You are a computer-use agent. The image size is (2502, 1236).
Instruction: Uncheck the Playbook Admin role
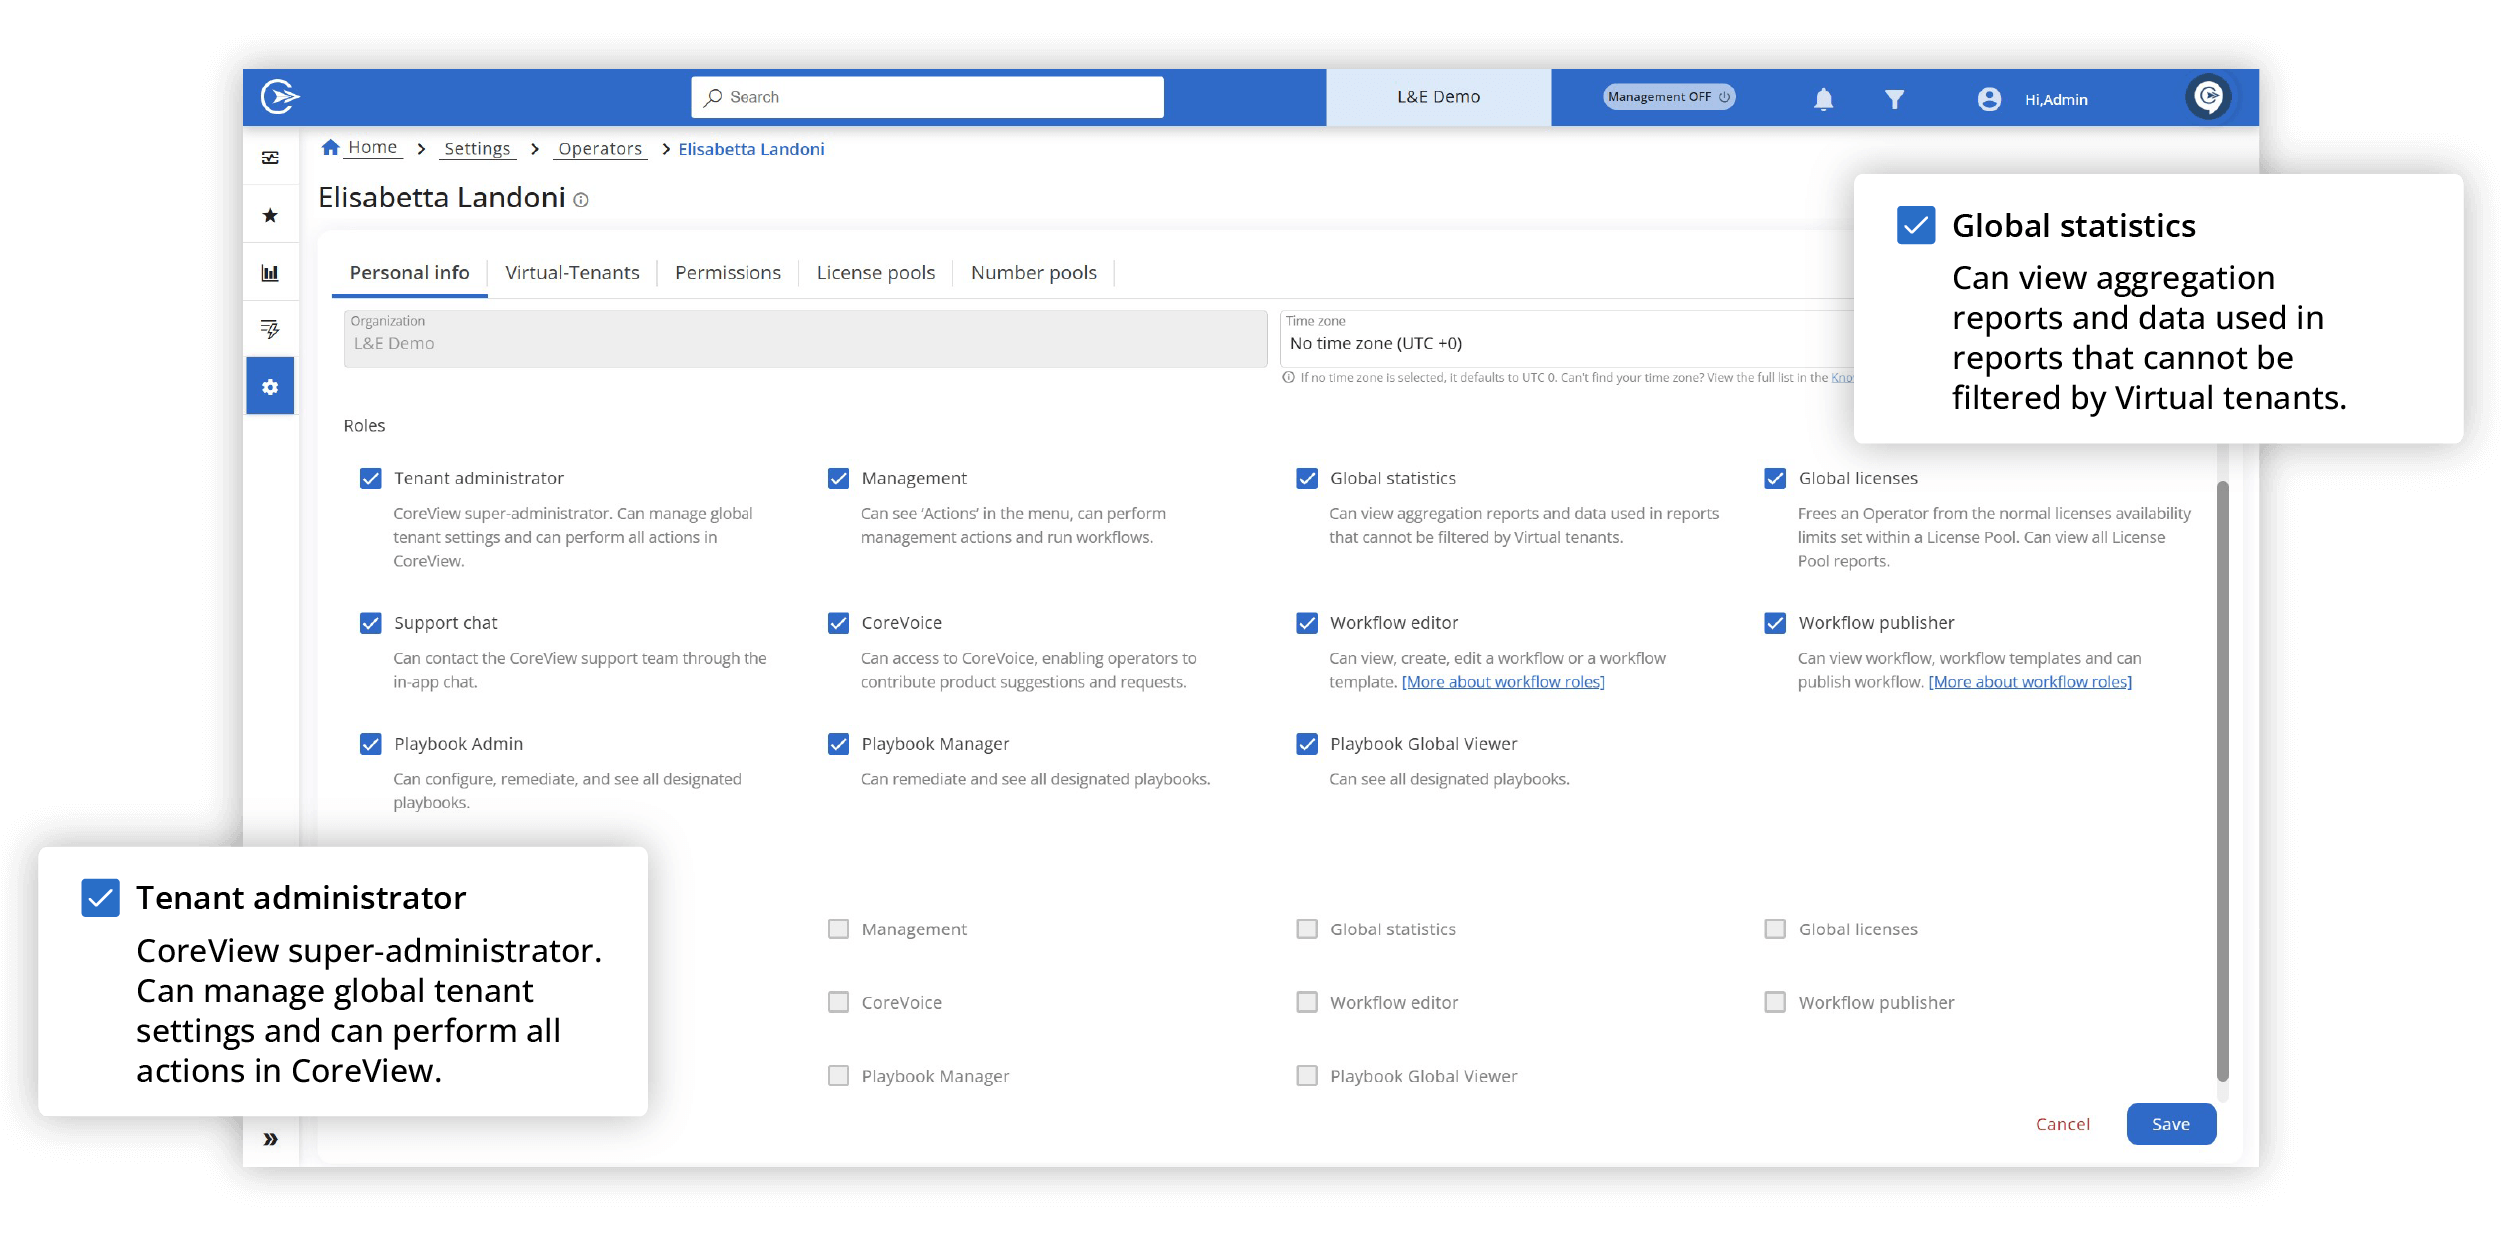tap(371, 744)
